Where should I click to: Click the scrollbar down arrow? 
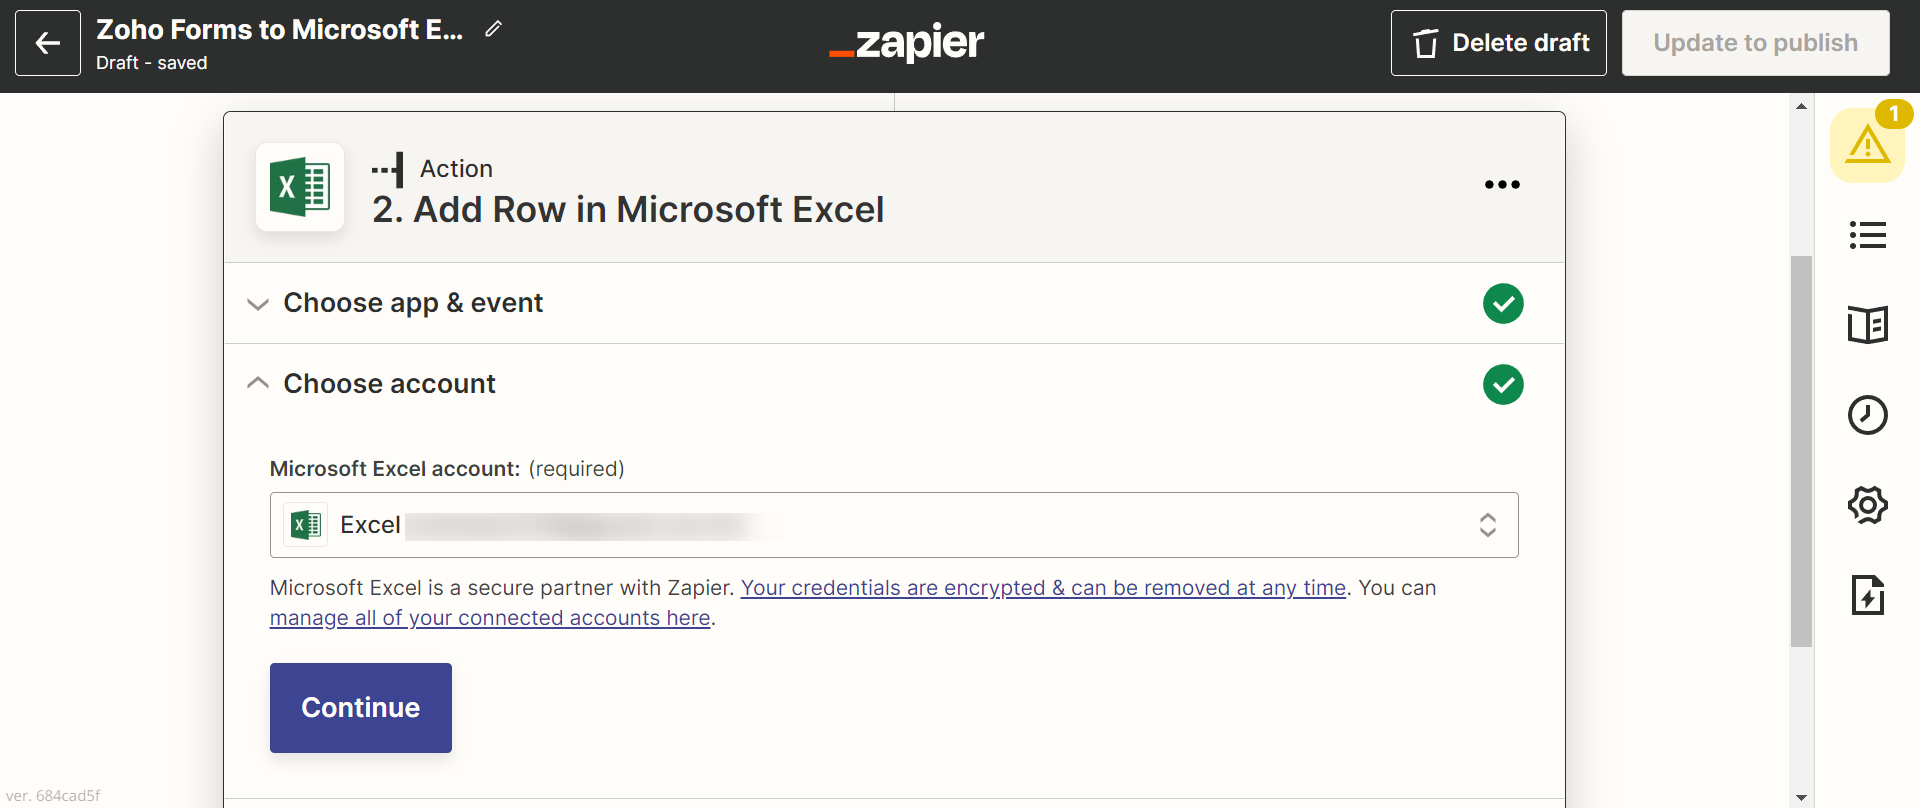tap(1801, 797)
